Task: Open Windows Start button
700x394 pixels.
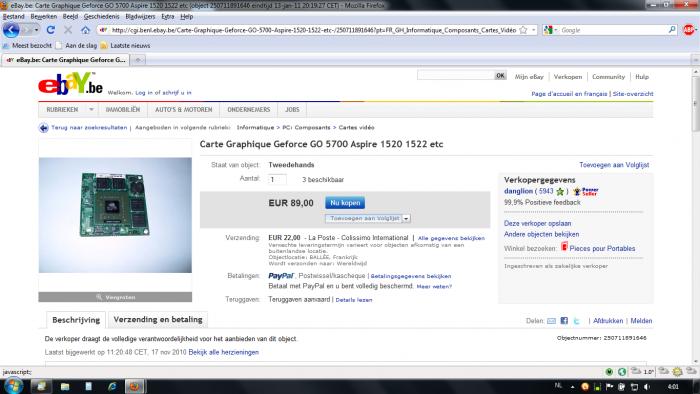Action: tap(12, 386)
